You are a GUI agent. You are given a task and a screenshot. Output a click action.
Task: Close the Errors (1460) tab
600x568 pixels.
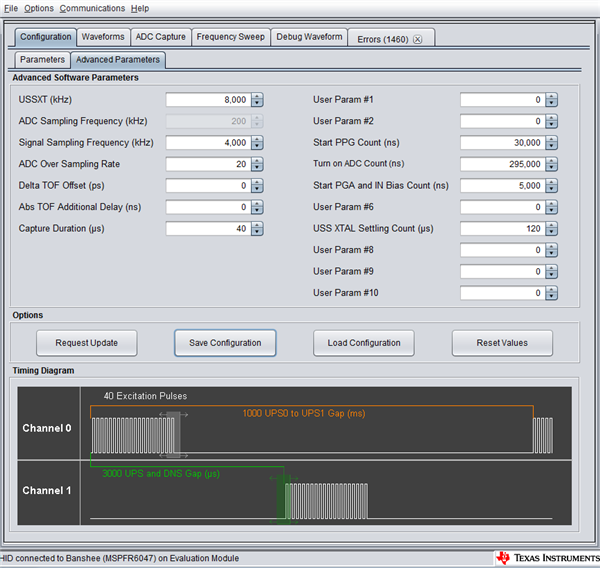[417, 39]
